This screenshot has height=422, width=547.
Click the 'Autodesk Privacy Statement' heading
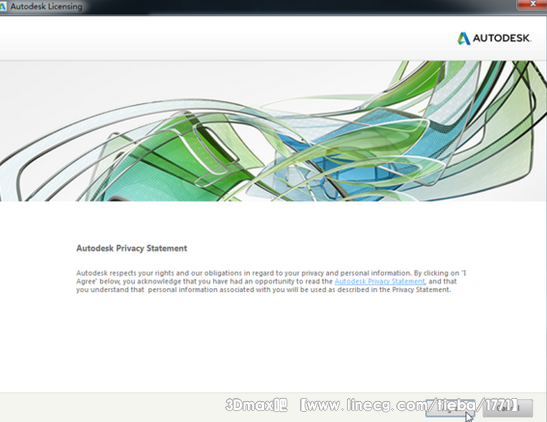point(132,248)
